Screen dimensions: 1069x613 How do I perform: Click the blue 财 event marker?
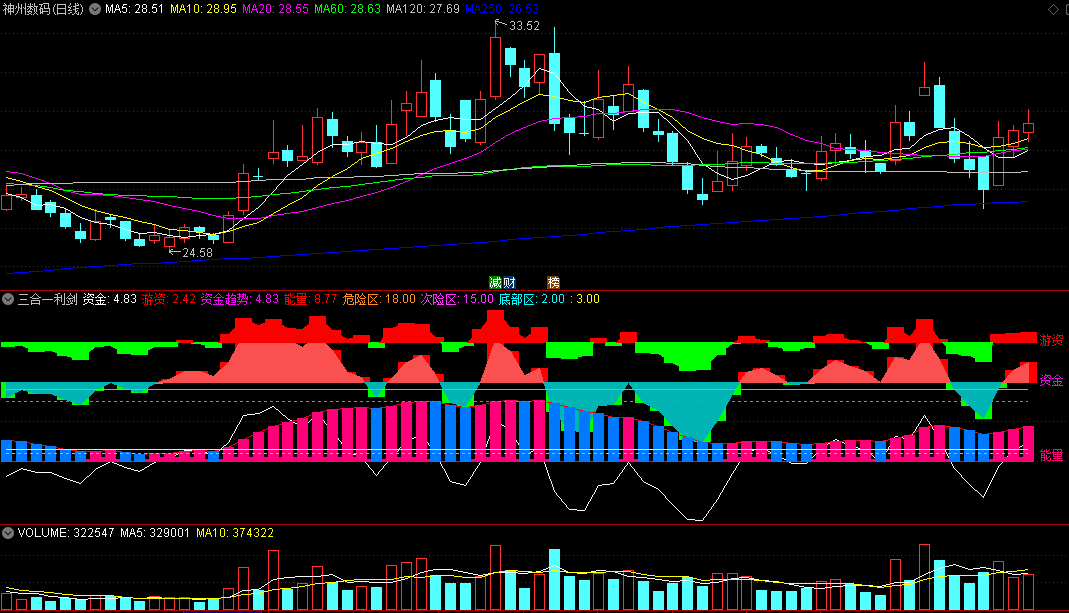[x=509, y=282]
